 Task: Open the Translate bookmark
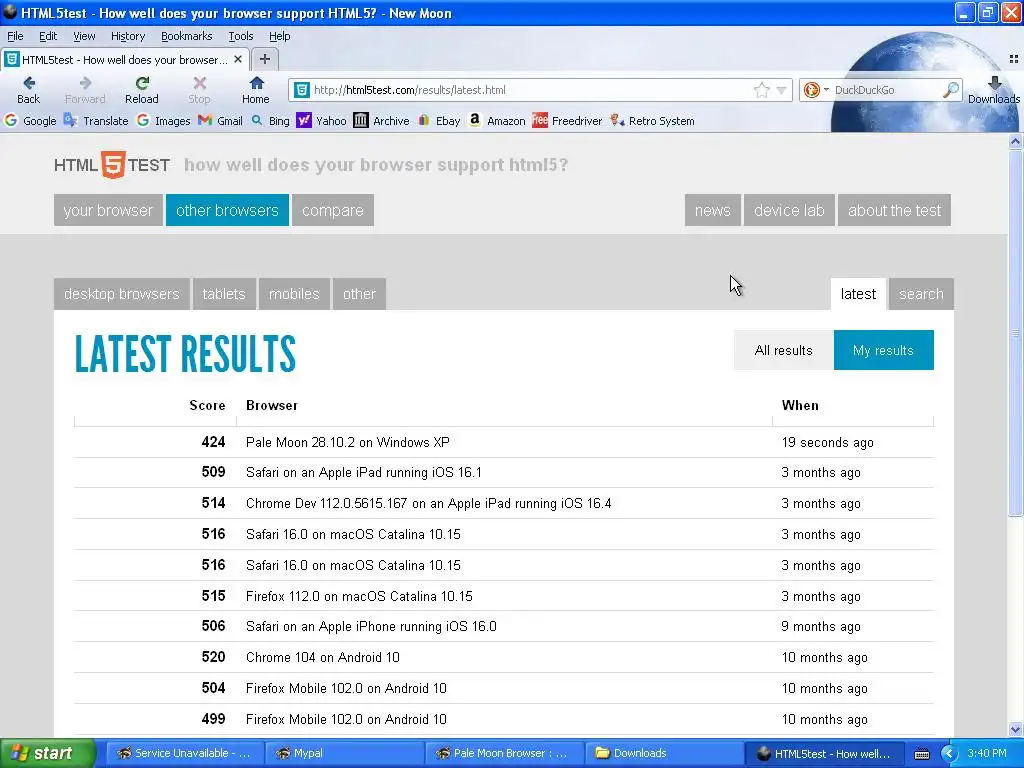click(x=96, y=121)
